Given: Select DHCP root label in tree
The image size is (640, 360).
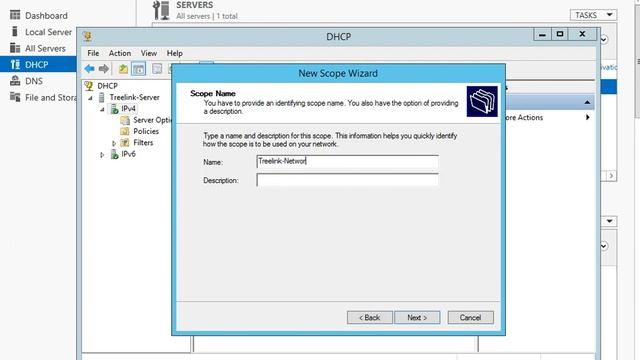Looking at the screenshot, I should click(x=107, y=86).
